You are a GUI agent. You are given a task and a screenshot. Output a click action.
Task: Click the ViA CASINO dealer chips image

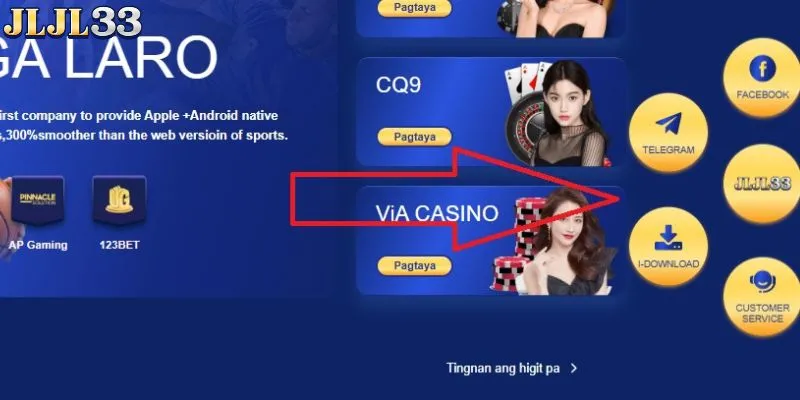(554, 241)
